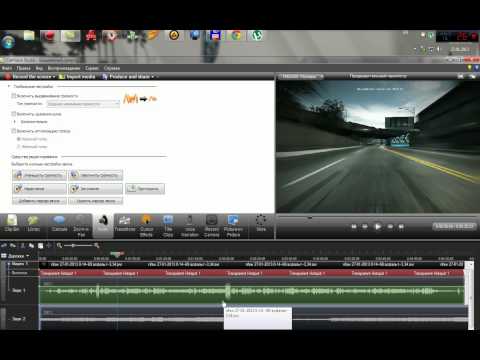The height and width of the screenshot is (360, 480).
Task: Open the Clip Bin tab
Action: pos(12,224)
